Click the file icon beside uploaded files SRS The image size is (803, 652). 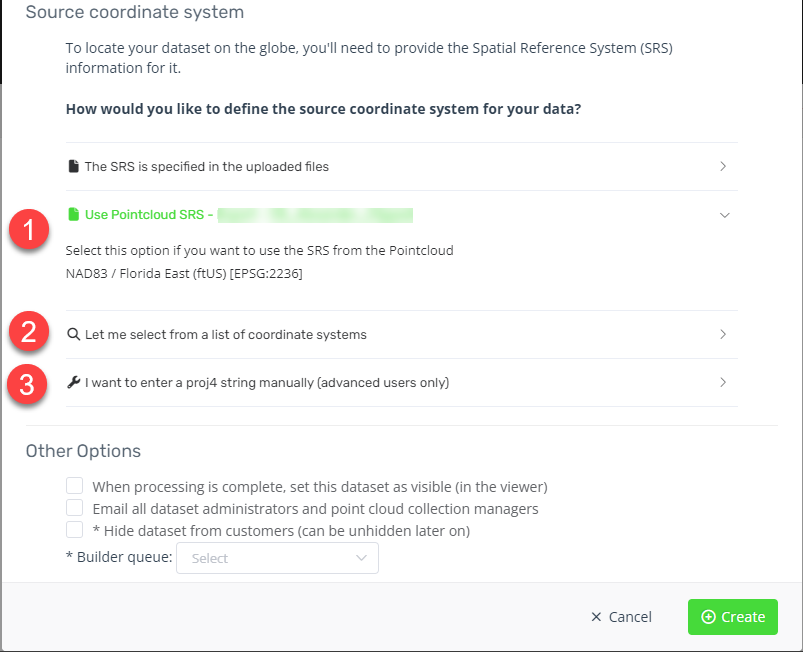pos(72,167)
